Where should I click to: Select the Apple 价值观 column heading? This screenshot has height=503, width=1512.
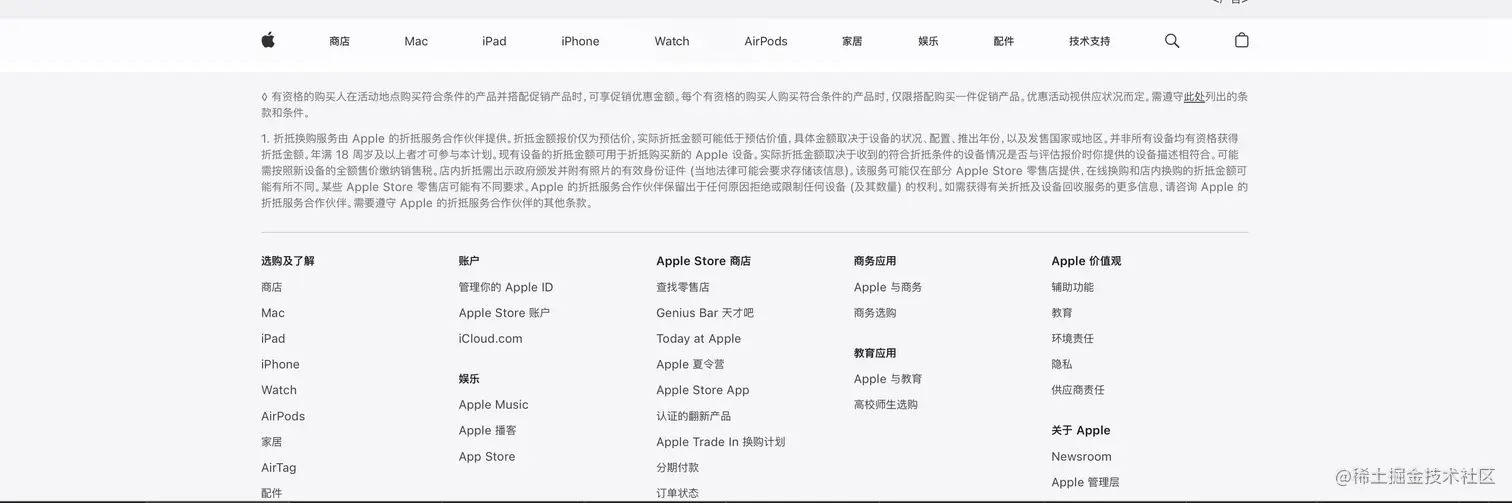[1086, 261]
